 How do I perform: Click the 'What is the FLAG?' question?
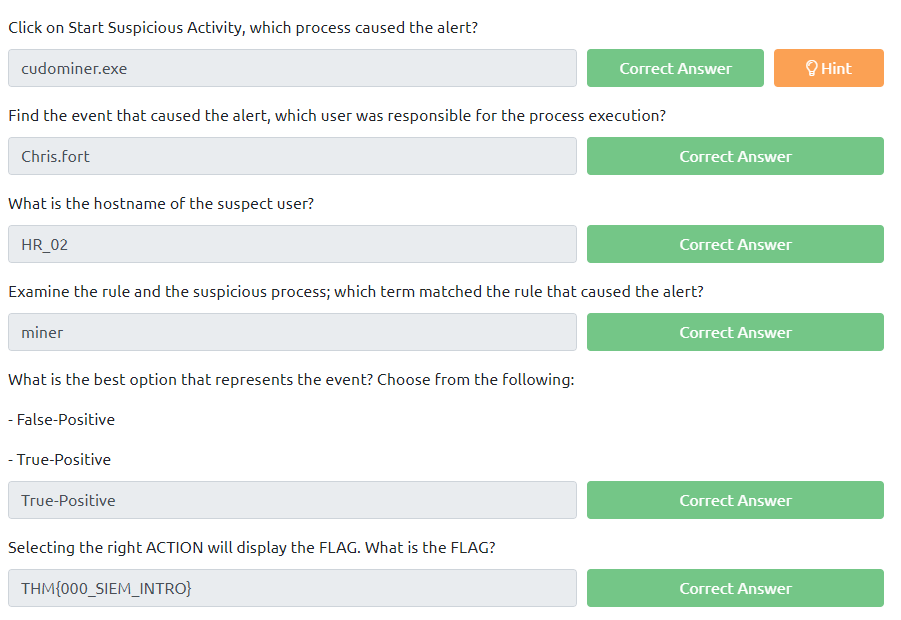pyautogui.click(x=252, y=548)
